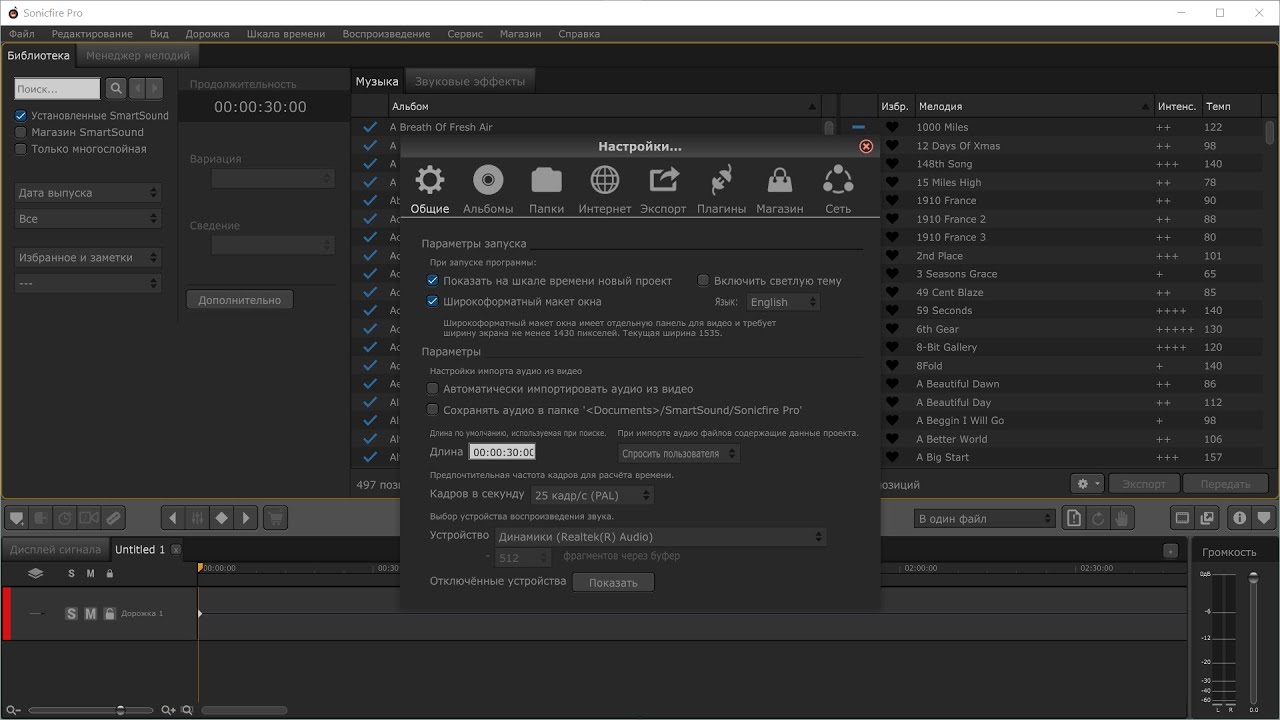Toggle Установленные SmartSound checkbox
Viewport: 1280px width, 720px height.
(x=20, y=116)
